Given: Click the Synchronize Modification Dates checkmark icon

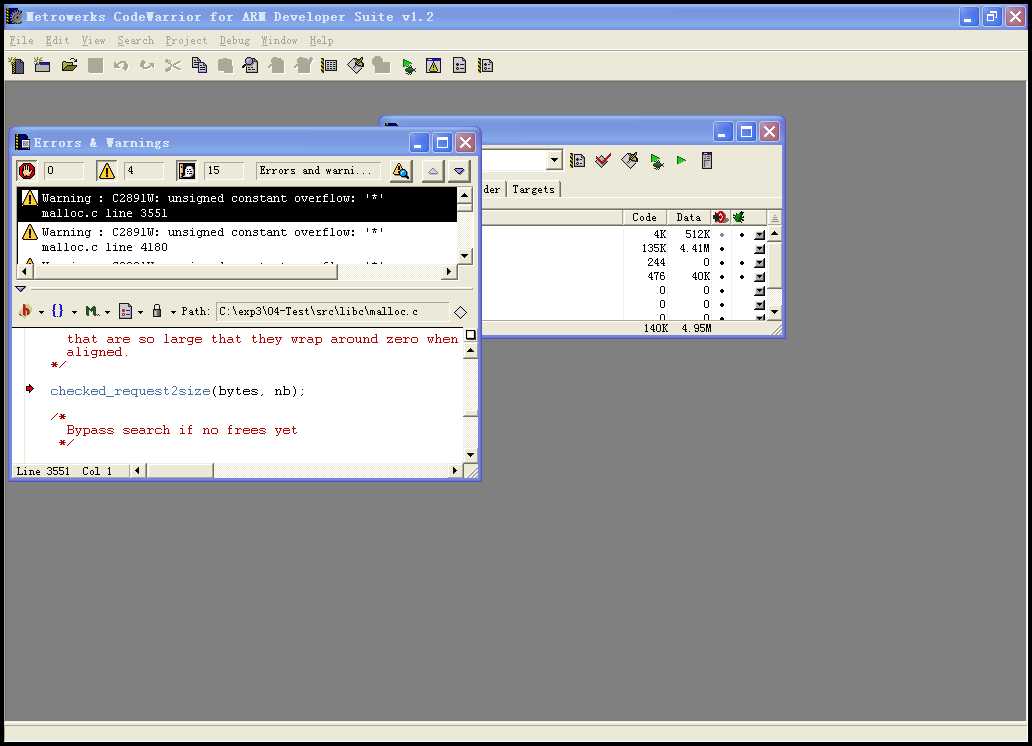Looking at the screenshot, I should [603, 161].
